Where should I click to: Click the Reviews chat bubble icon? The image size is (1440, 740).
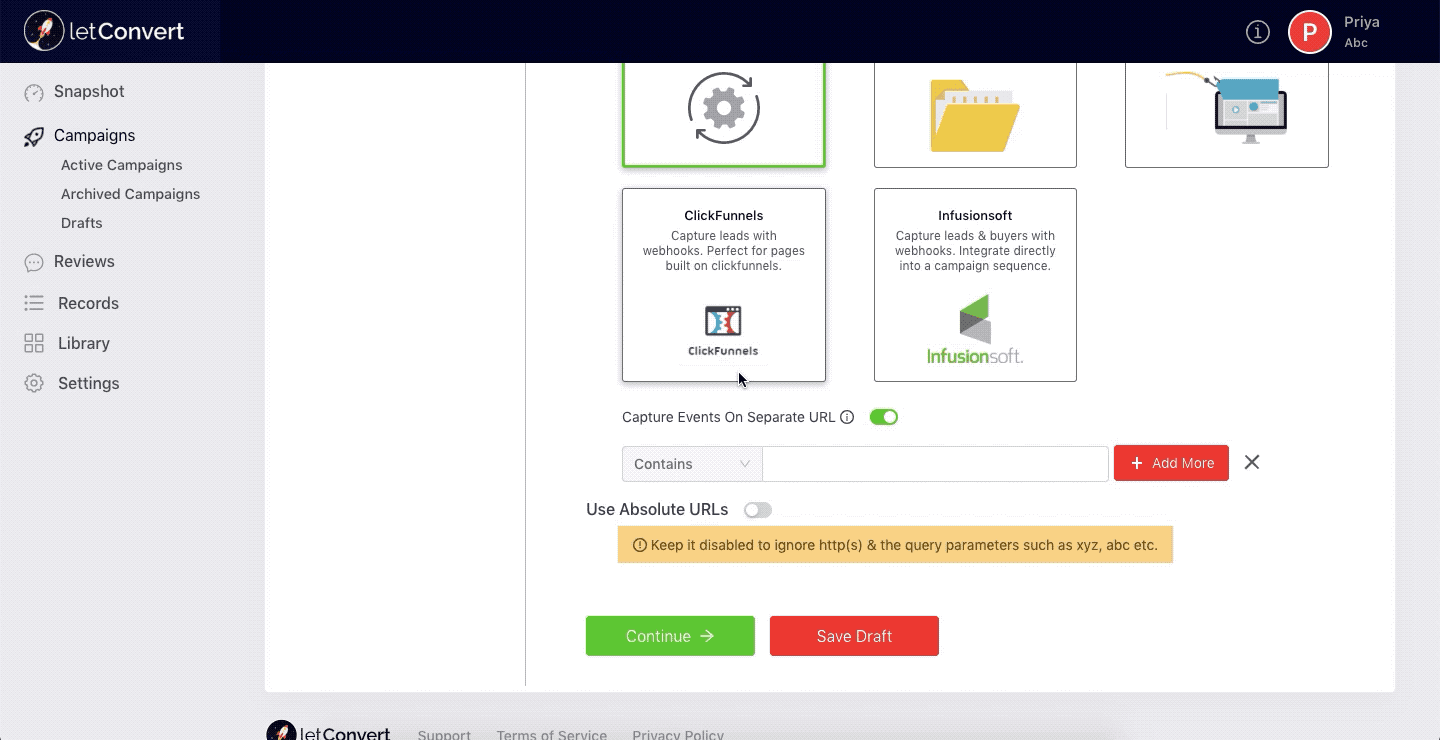pyautogui.click(x=34, y=262)
